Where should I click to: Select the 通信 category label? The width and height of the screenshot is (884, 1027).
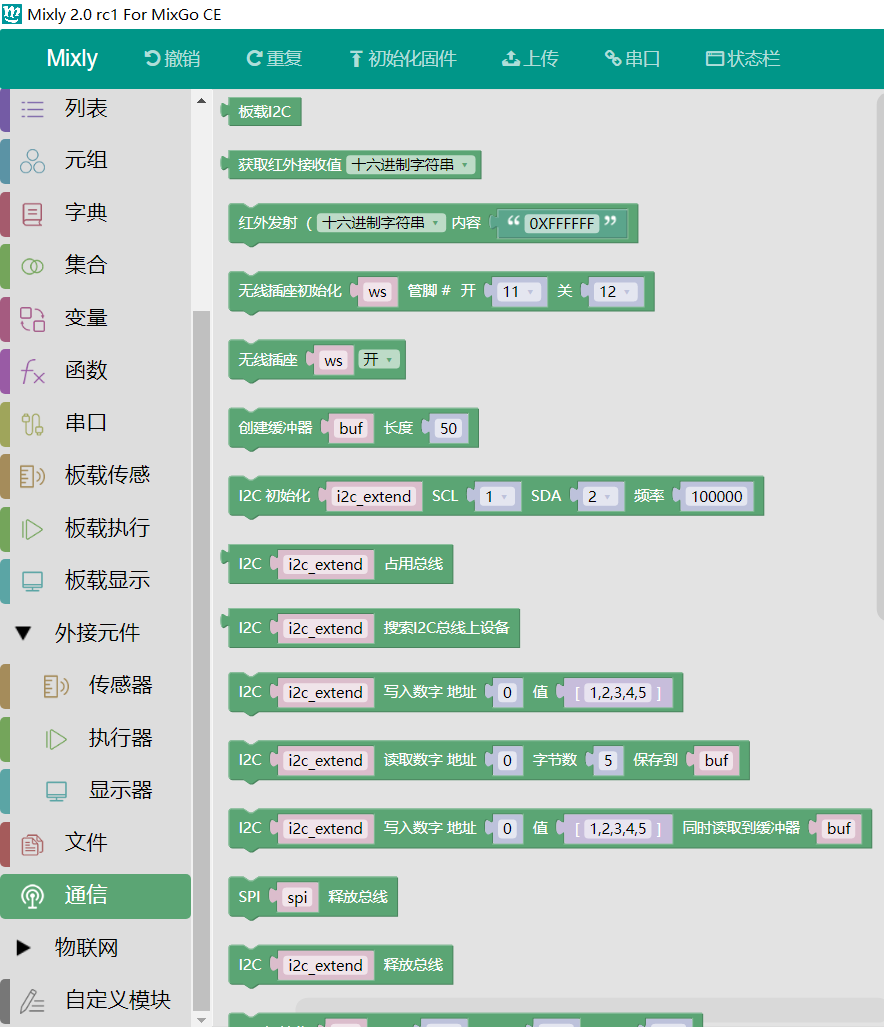pyautogui.click(x=86, y=895)
